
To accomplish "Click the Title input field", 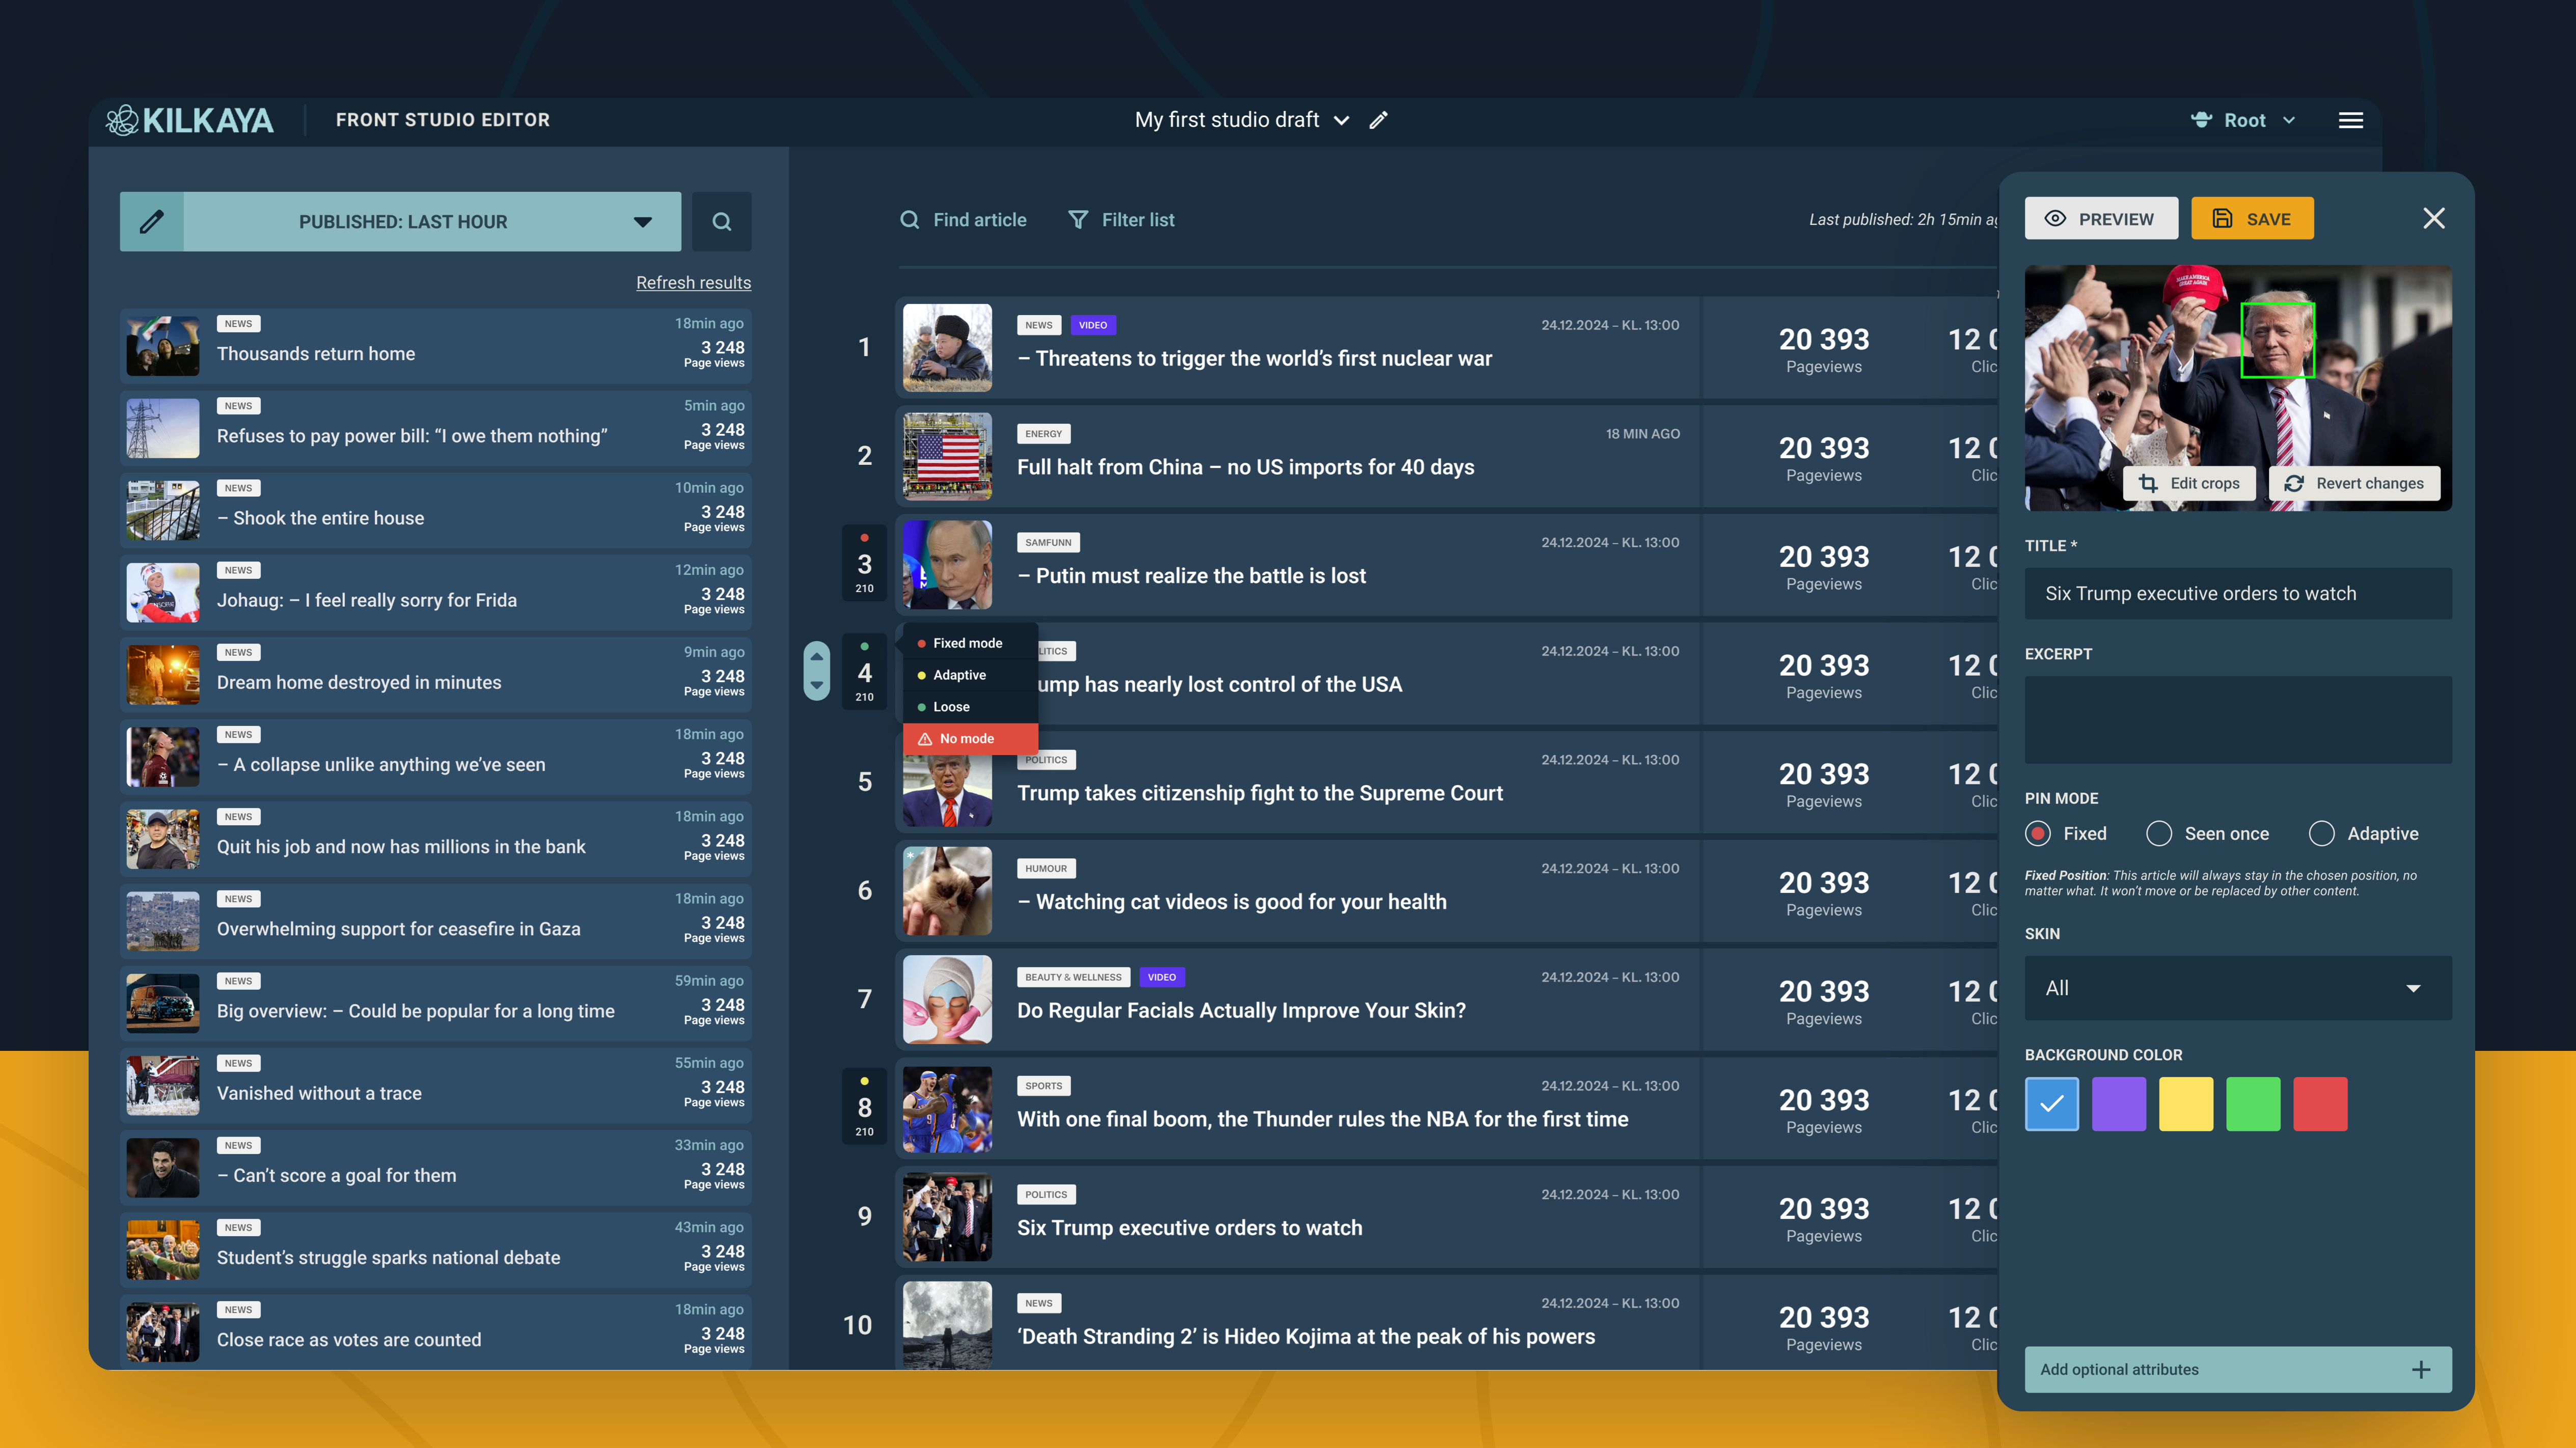I will [x=2238, y=593].
